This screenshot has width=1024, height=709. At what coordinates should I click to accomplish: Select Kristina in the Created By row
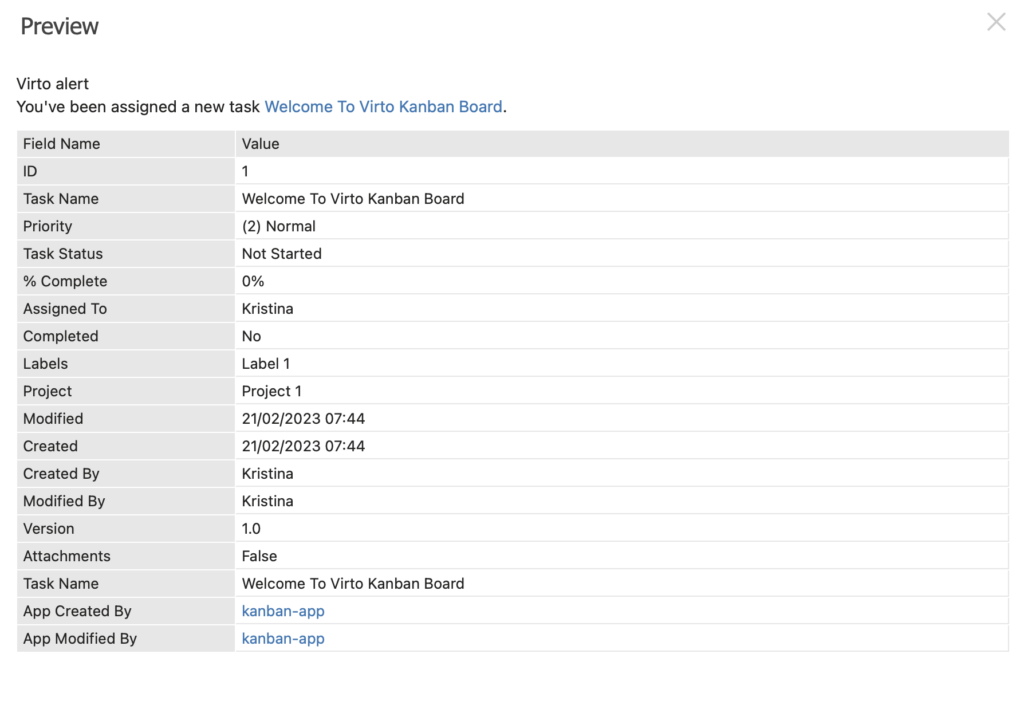coord(267,473)
